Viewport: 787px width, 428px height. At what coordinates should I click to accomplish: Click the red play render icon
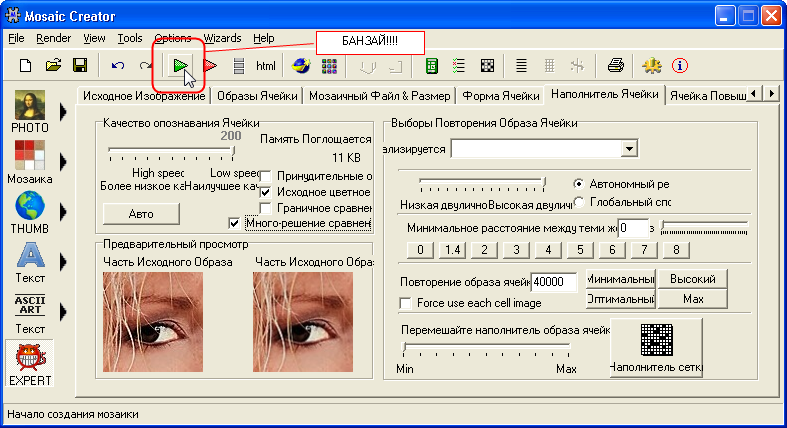(x=210, y=66)
